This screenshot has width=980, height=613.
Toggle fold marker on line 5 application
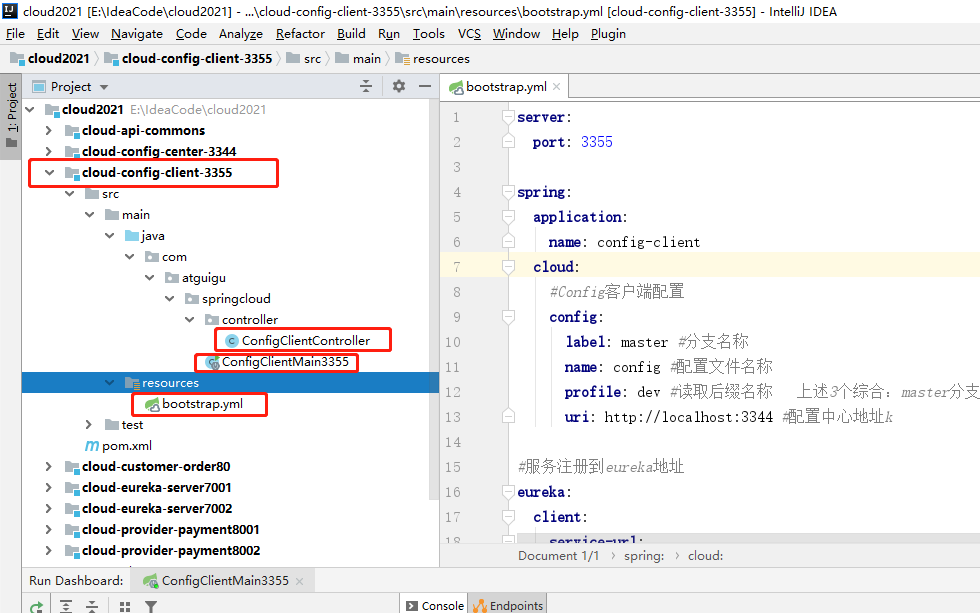click(x=508, y=217)
